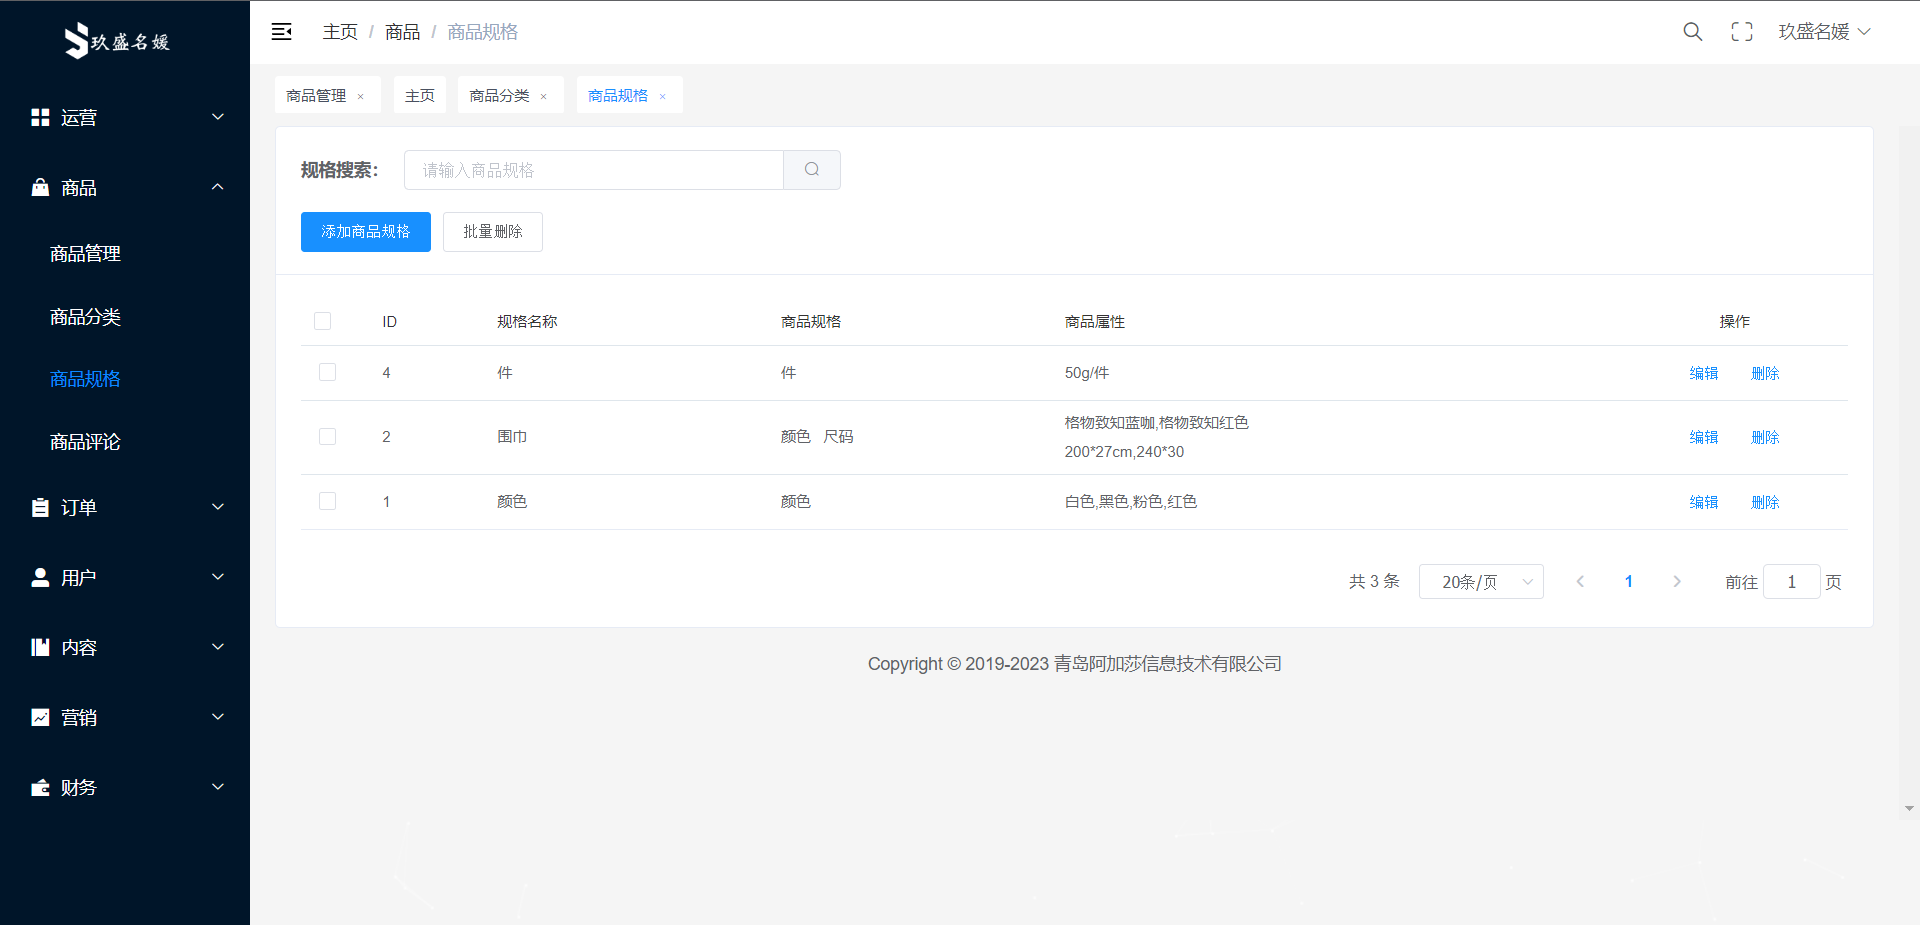1920x925 pixels.
Task: Switch to the 主页 tab
Action: [x=420, y=96]
